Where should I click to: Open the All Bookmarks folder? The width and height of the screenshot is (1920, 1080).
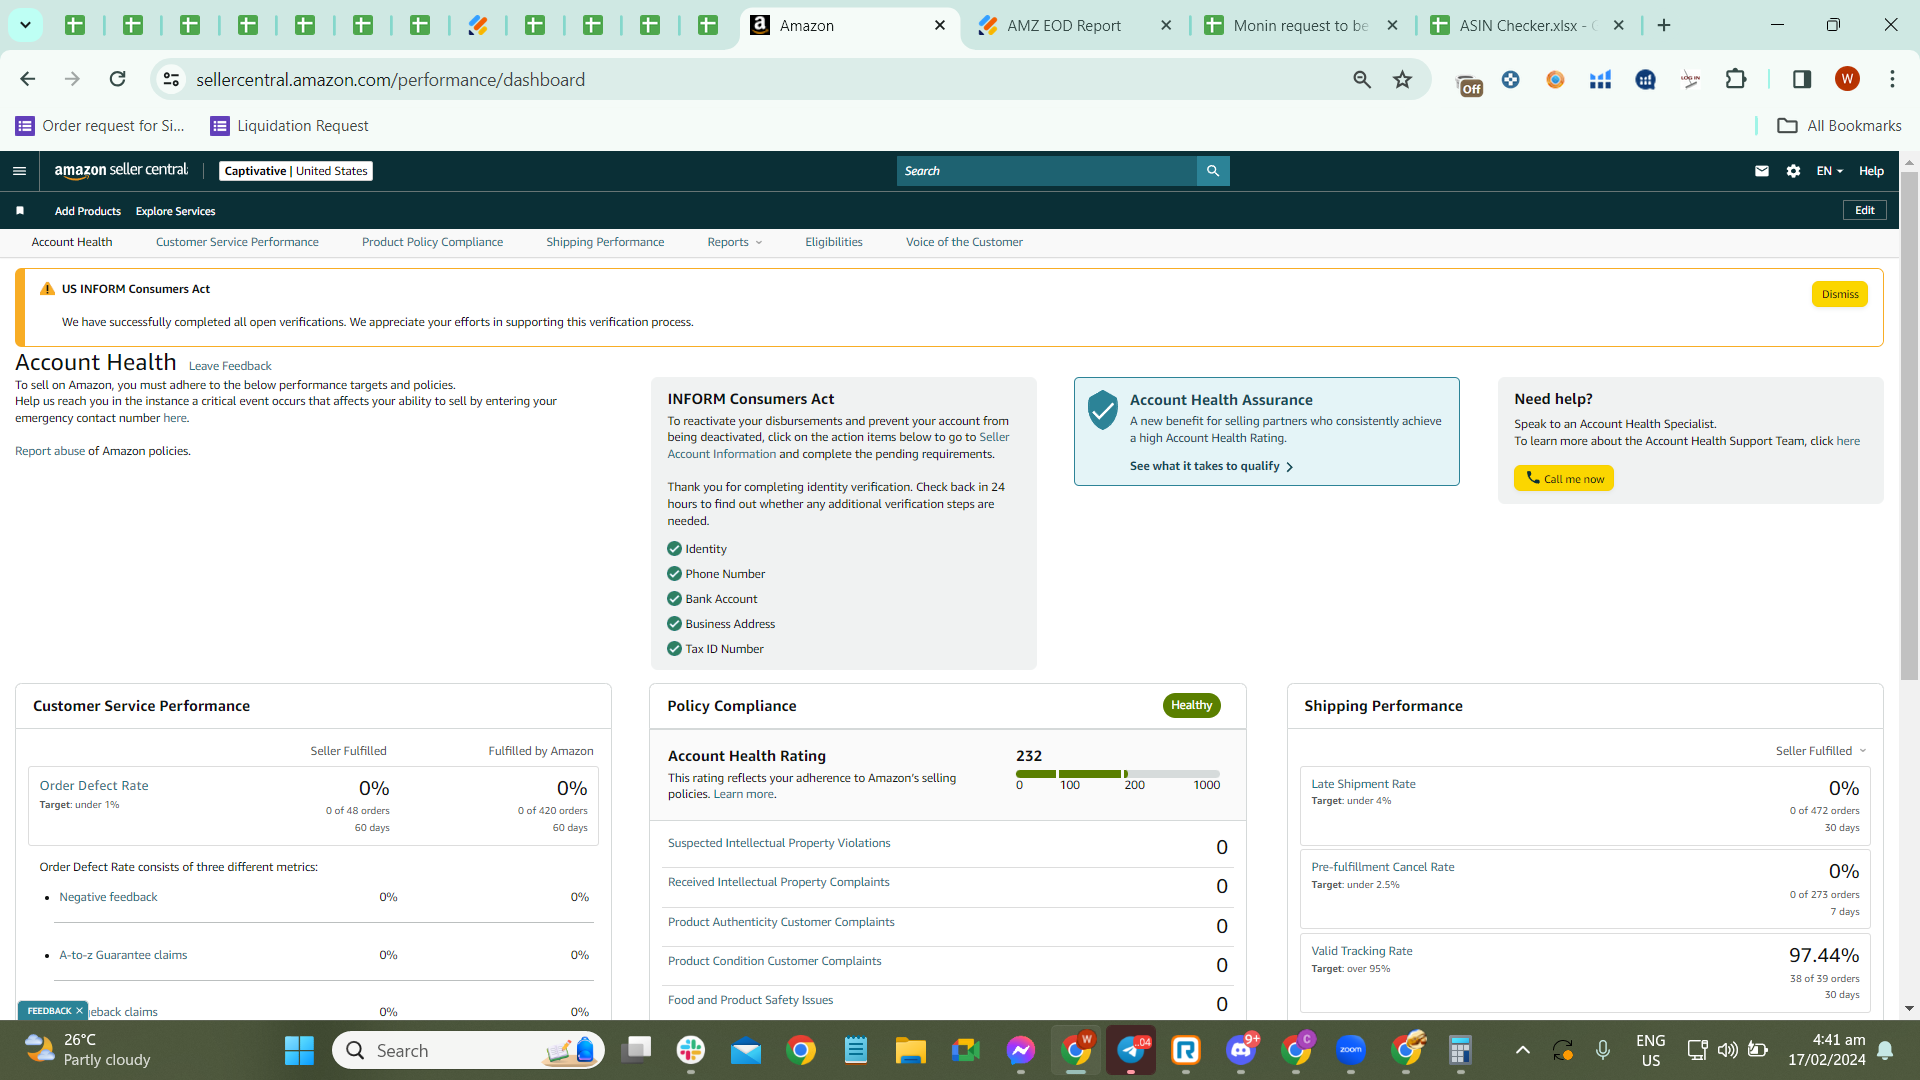point(1839,125)
